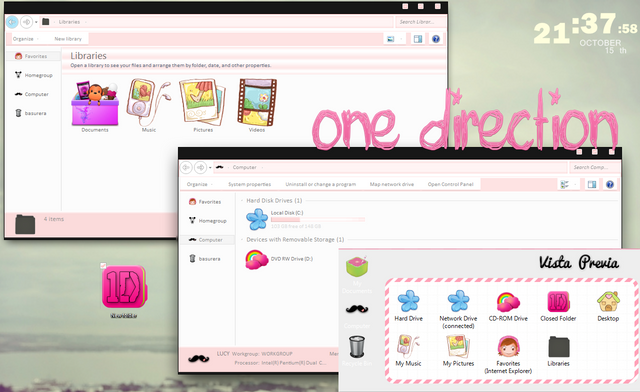Click the Computer mustache preview icon

click(x=357, y=310)
